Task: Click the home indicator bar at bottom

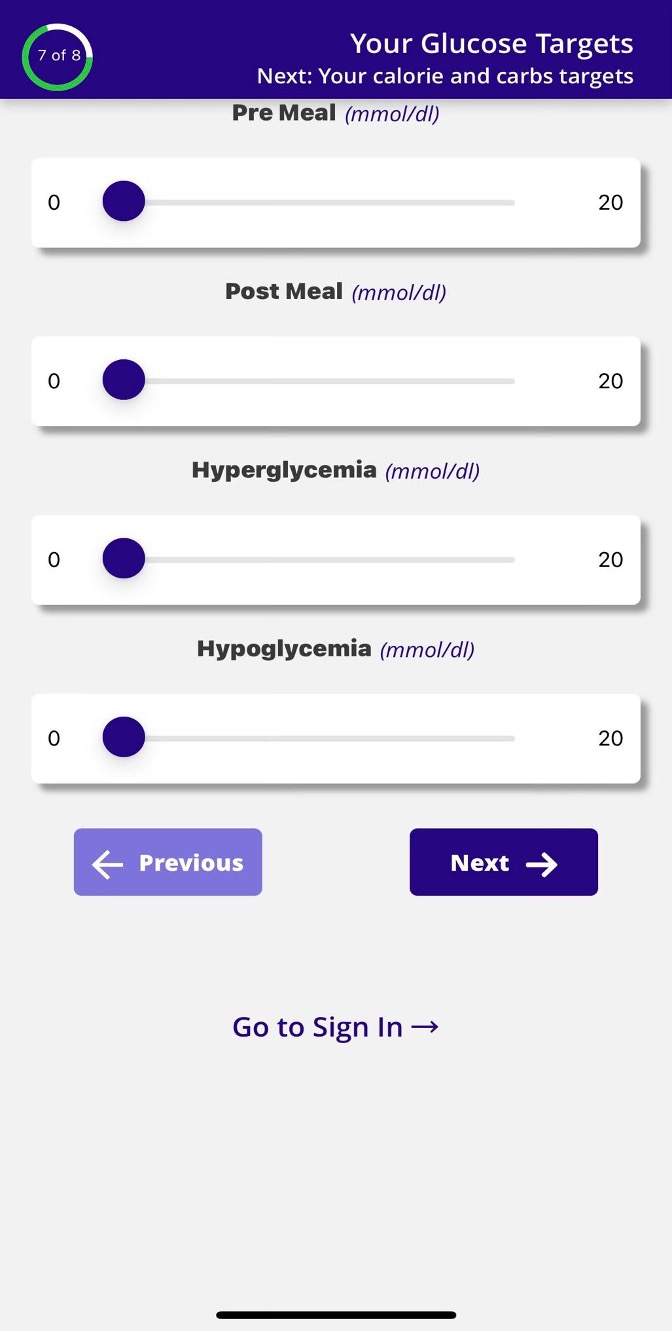Action: (336, 1314)
